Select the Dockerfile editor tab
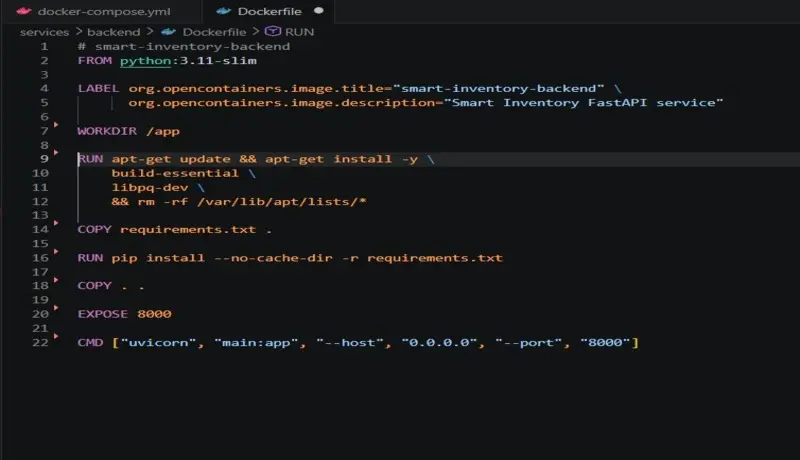 click(268, 11)
